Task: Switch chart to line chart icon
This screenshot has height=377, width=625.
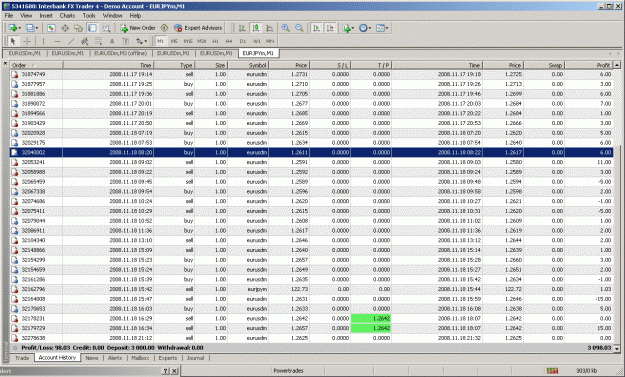Action: (269, 28)
